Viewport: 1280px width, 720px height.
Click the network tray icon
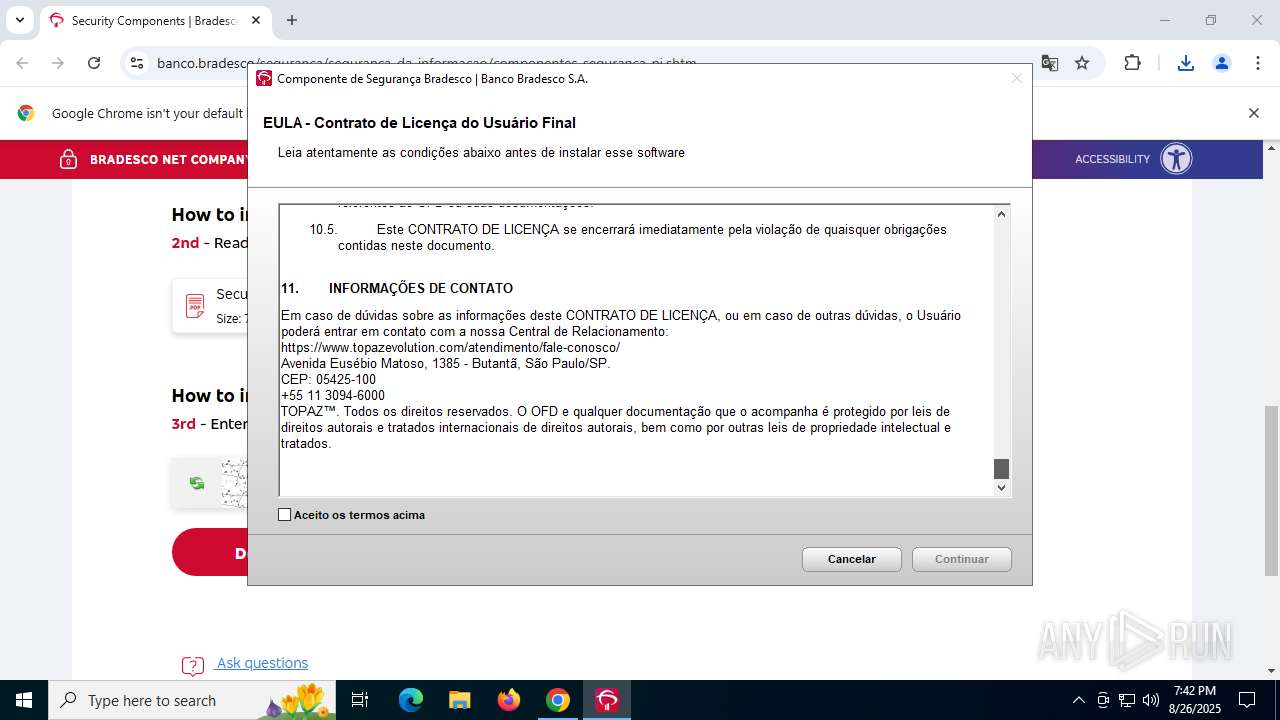tap(1127, 700)
